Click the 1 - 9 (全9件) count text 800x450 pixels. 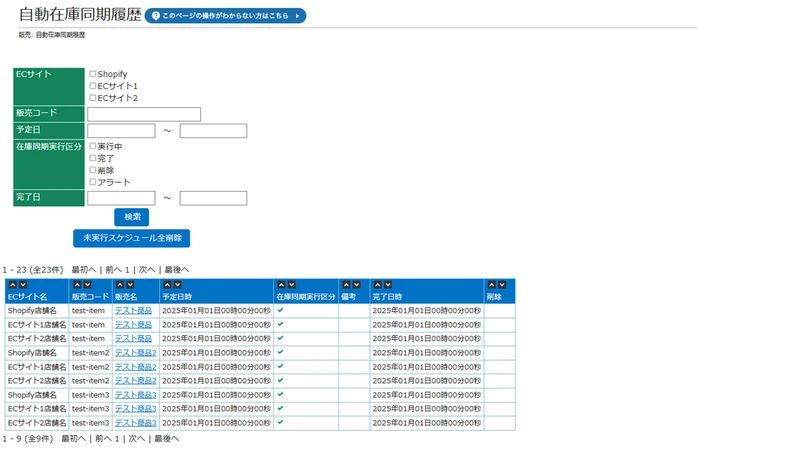point(28,439)
